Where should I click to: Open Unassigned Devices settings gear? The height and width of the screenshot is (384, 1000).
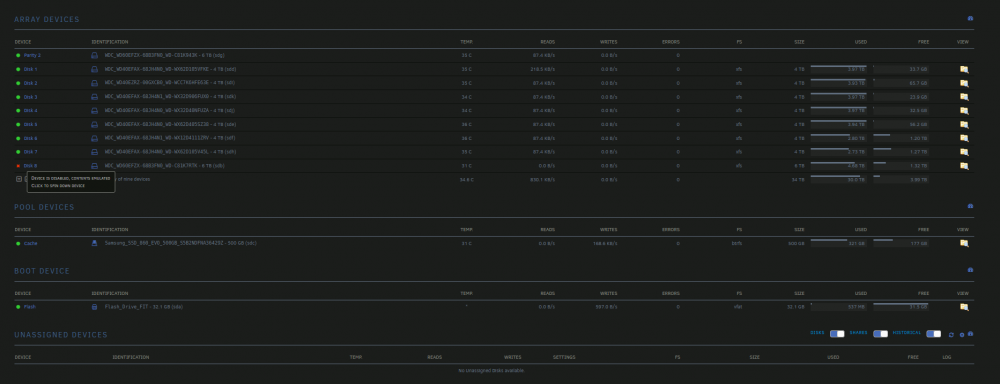[962, 334]
